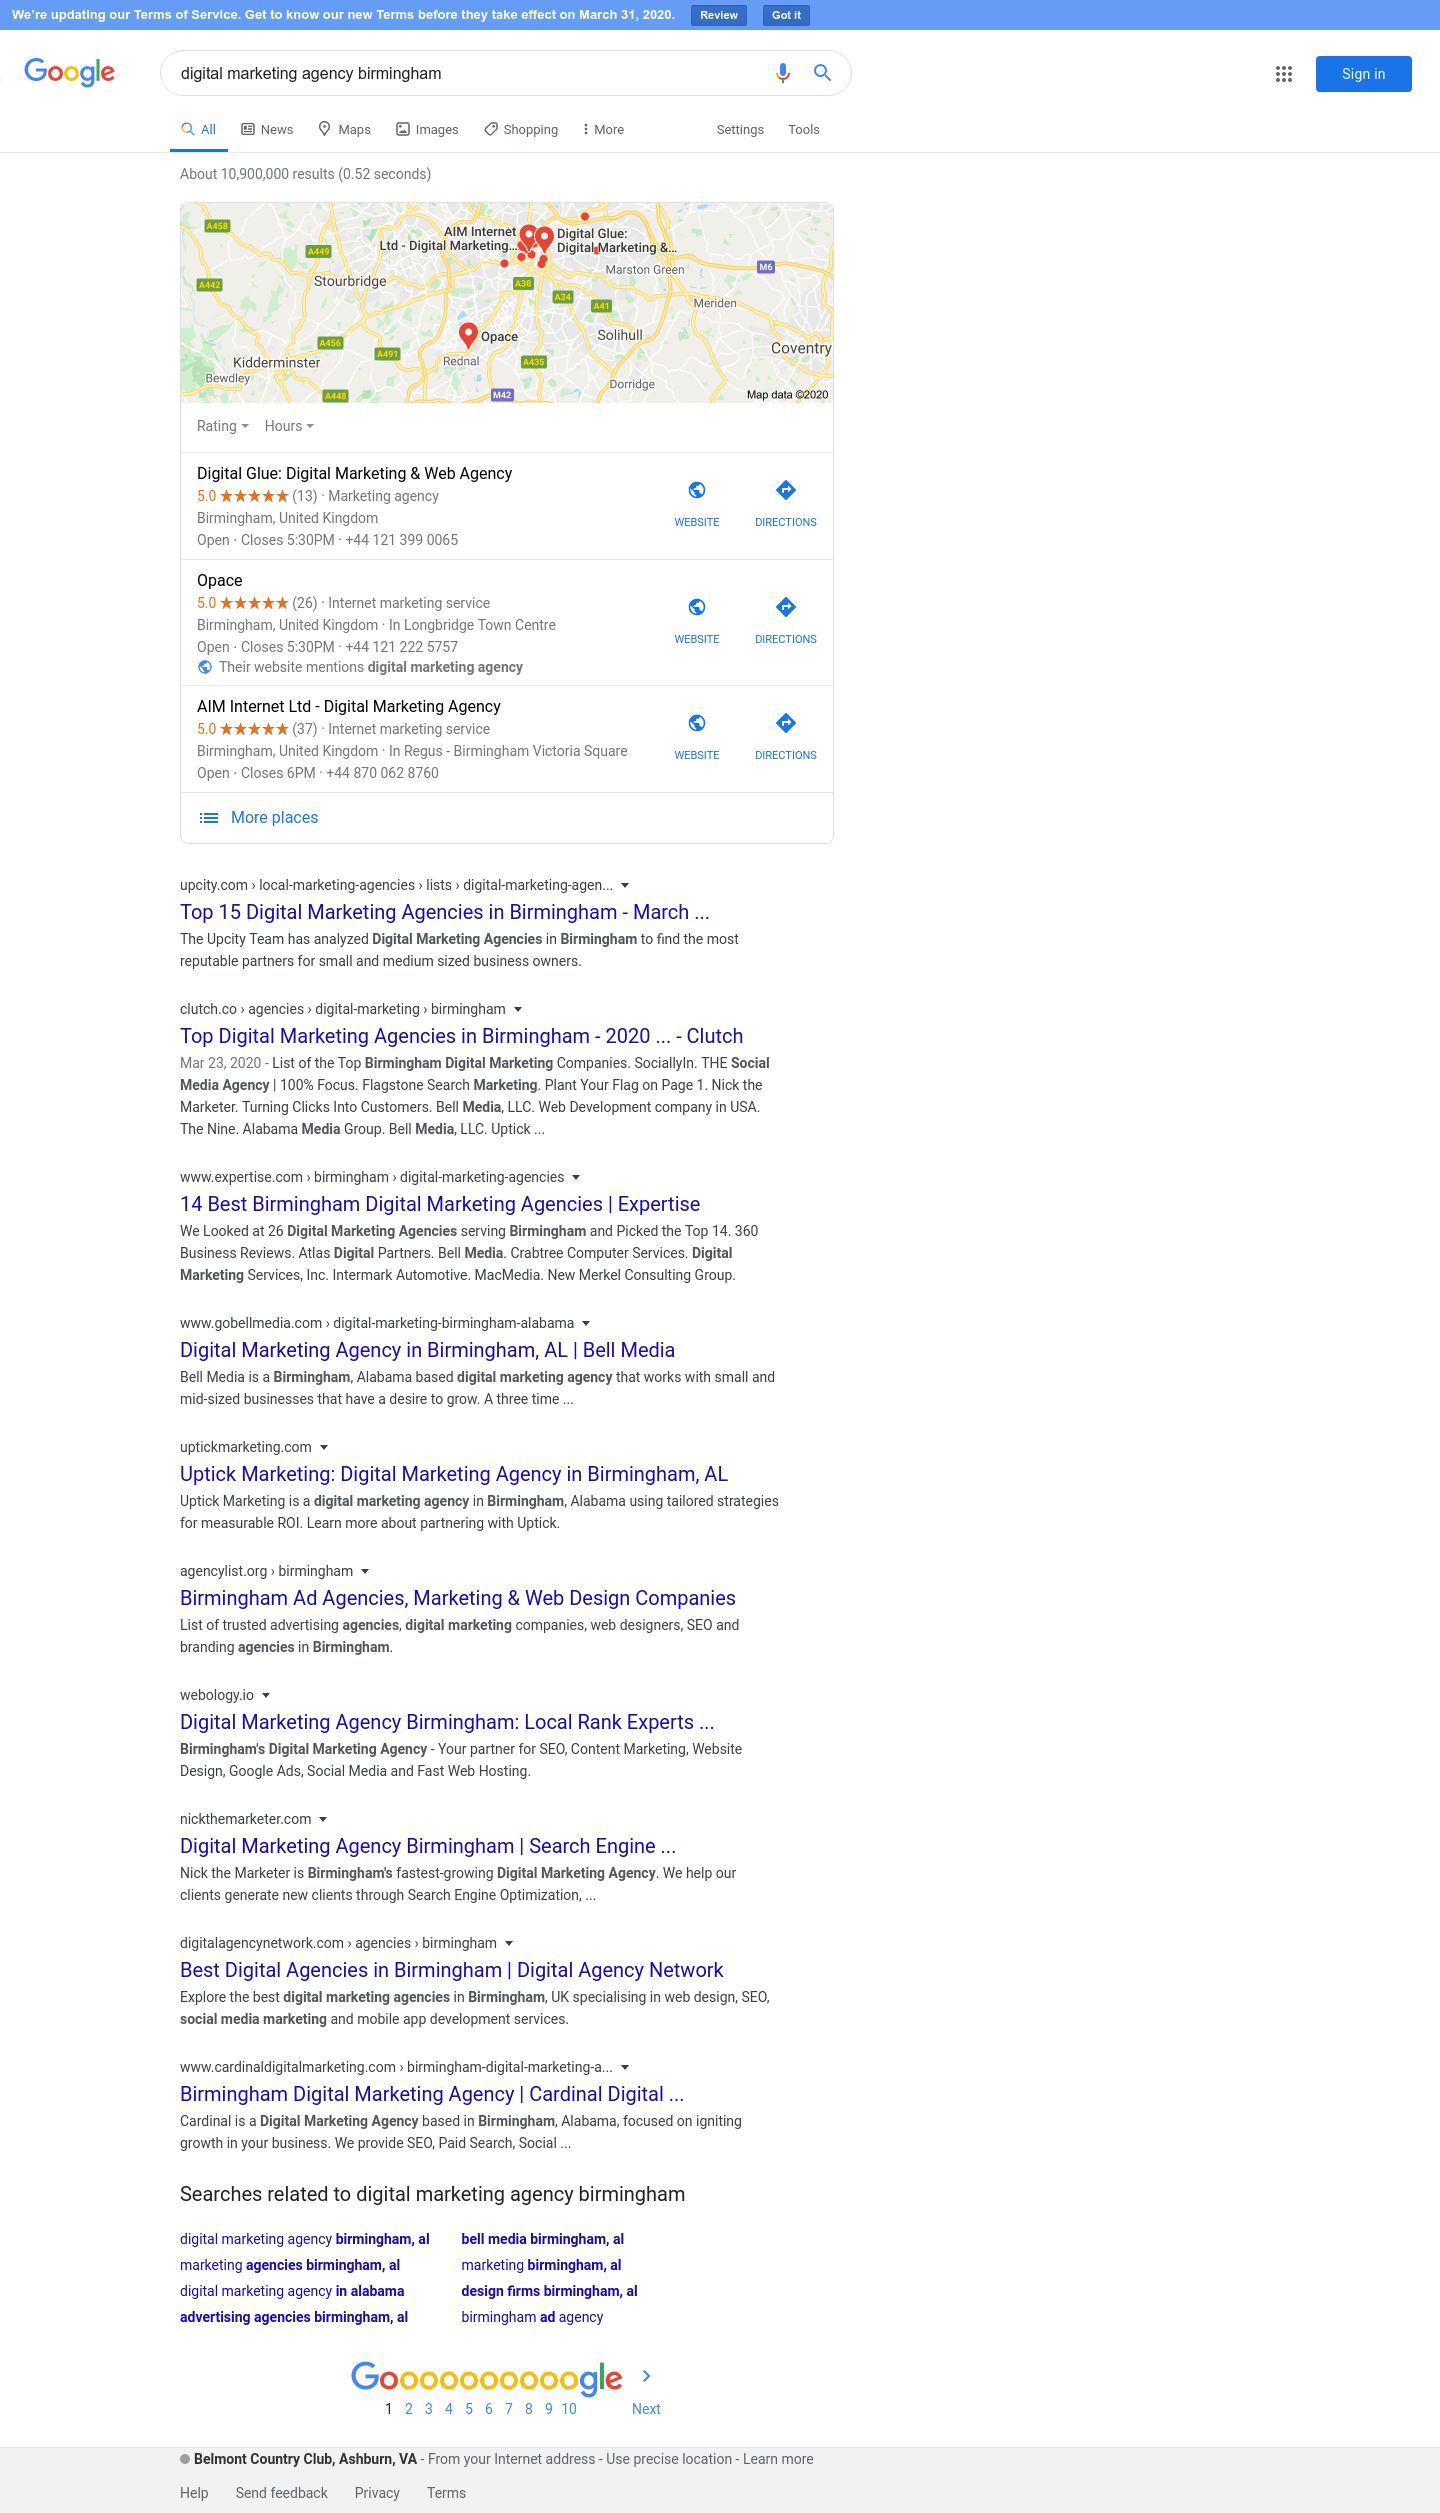
Task: Switch to the Shopping tab
Action: (x=521, y=130)
